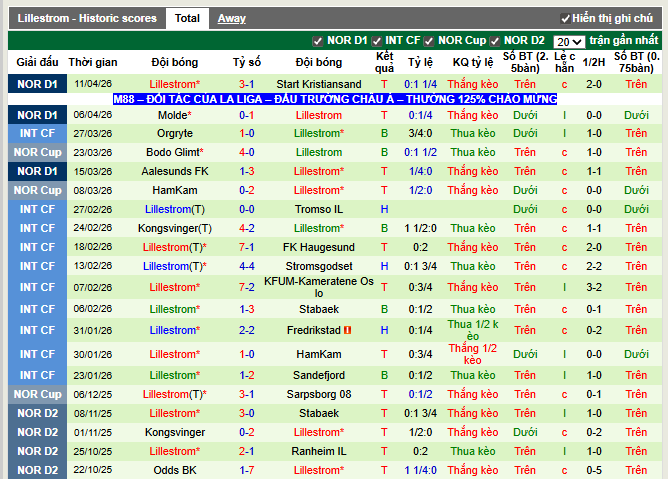Click the 4-4 score against Stromsgodset
669x479 pixels.
tap(246, 266)
